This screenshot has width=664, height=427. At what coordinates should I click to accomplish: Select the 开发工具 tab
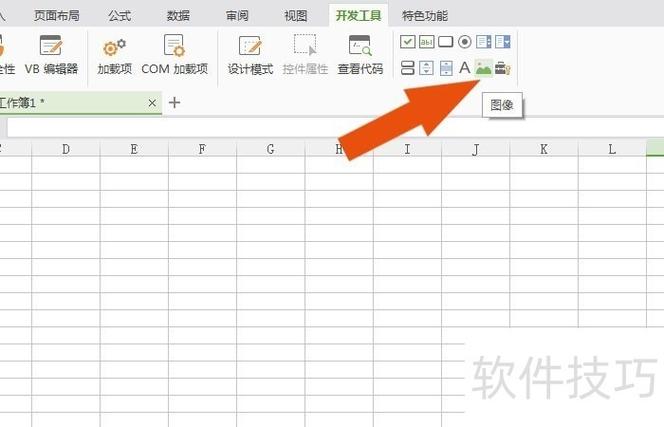359,16
